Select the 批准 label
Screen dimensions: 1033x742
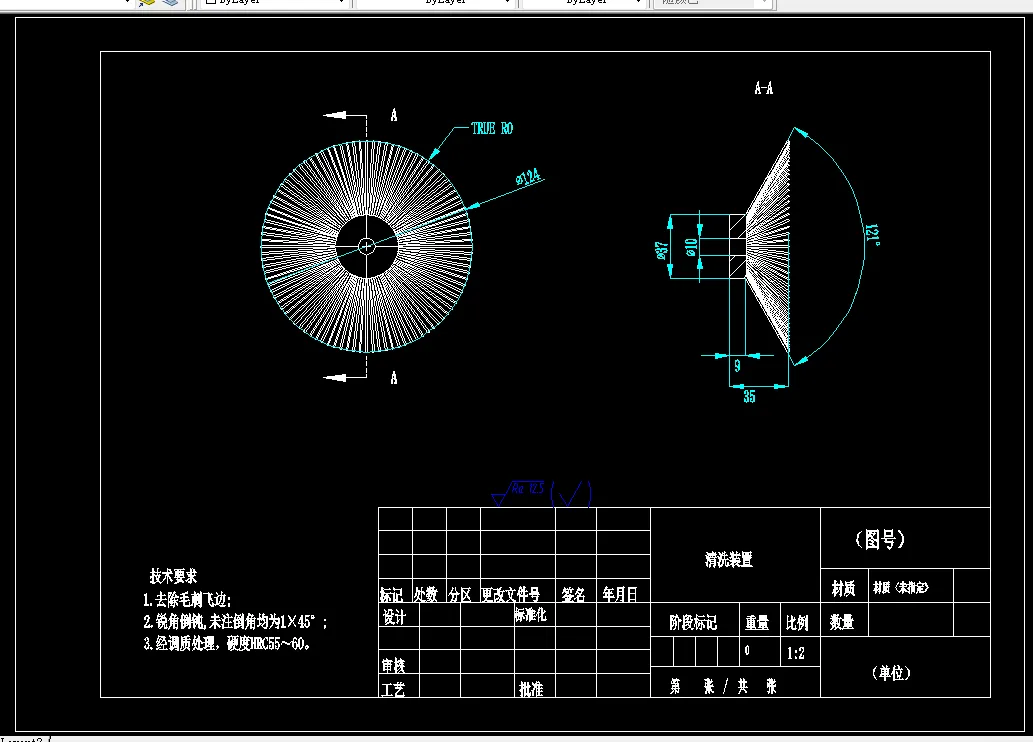click(531, 689)
